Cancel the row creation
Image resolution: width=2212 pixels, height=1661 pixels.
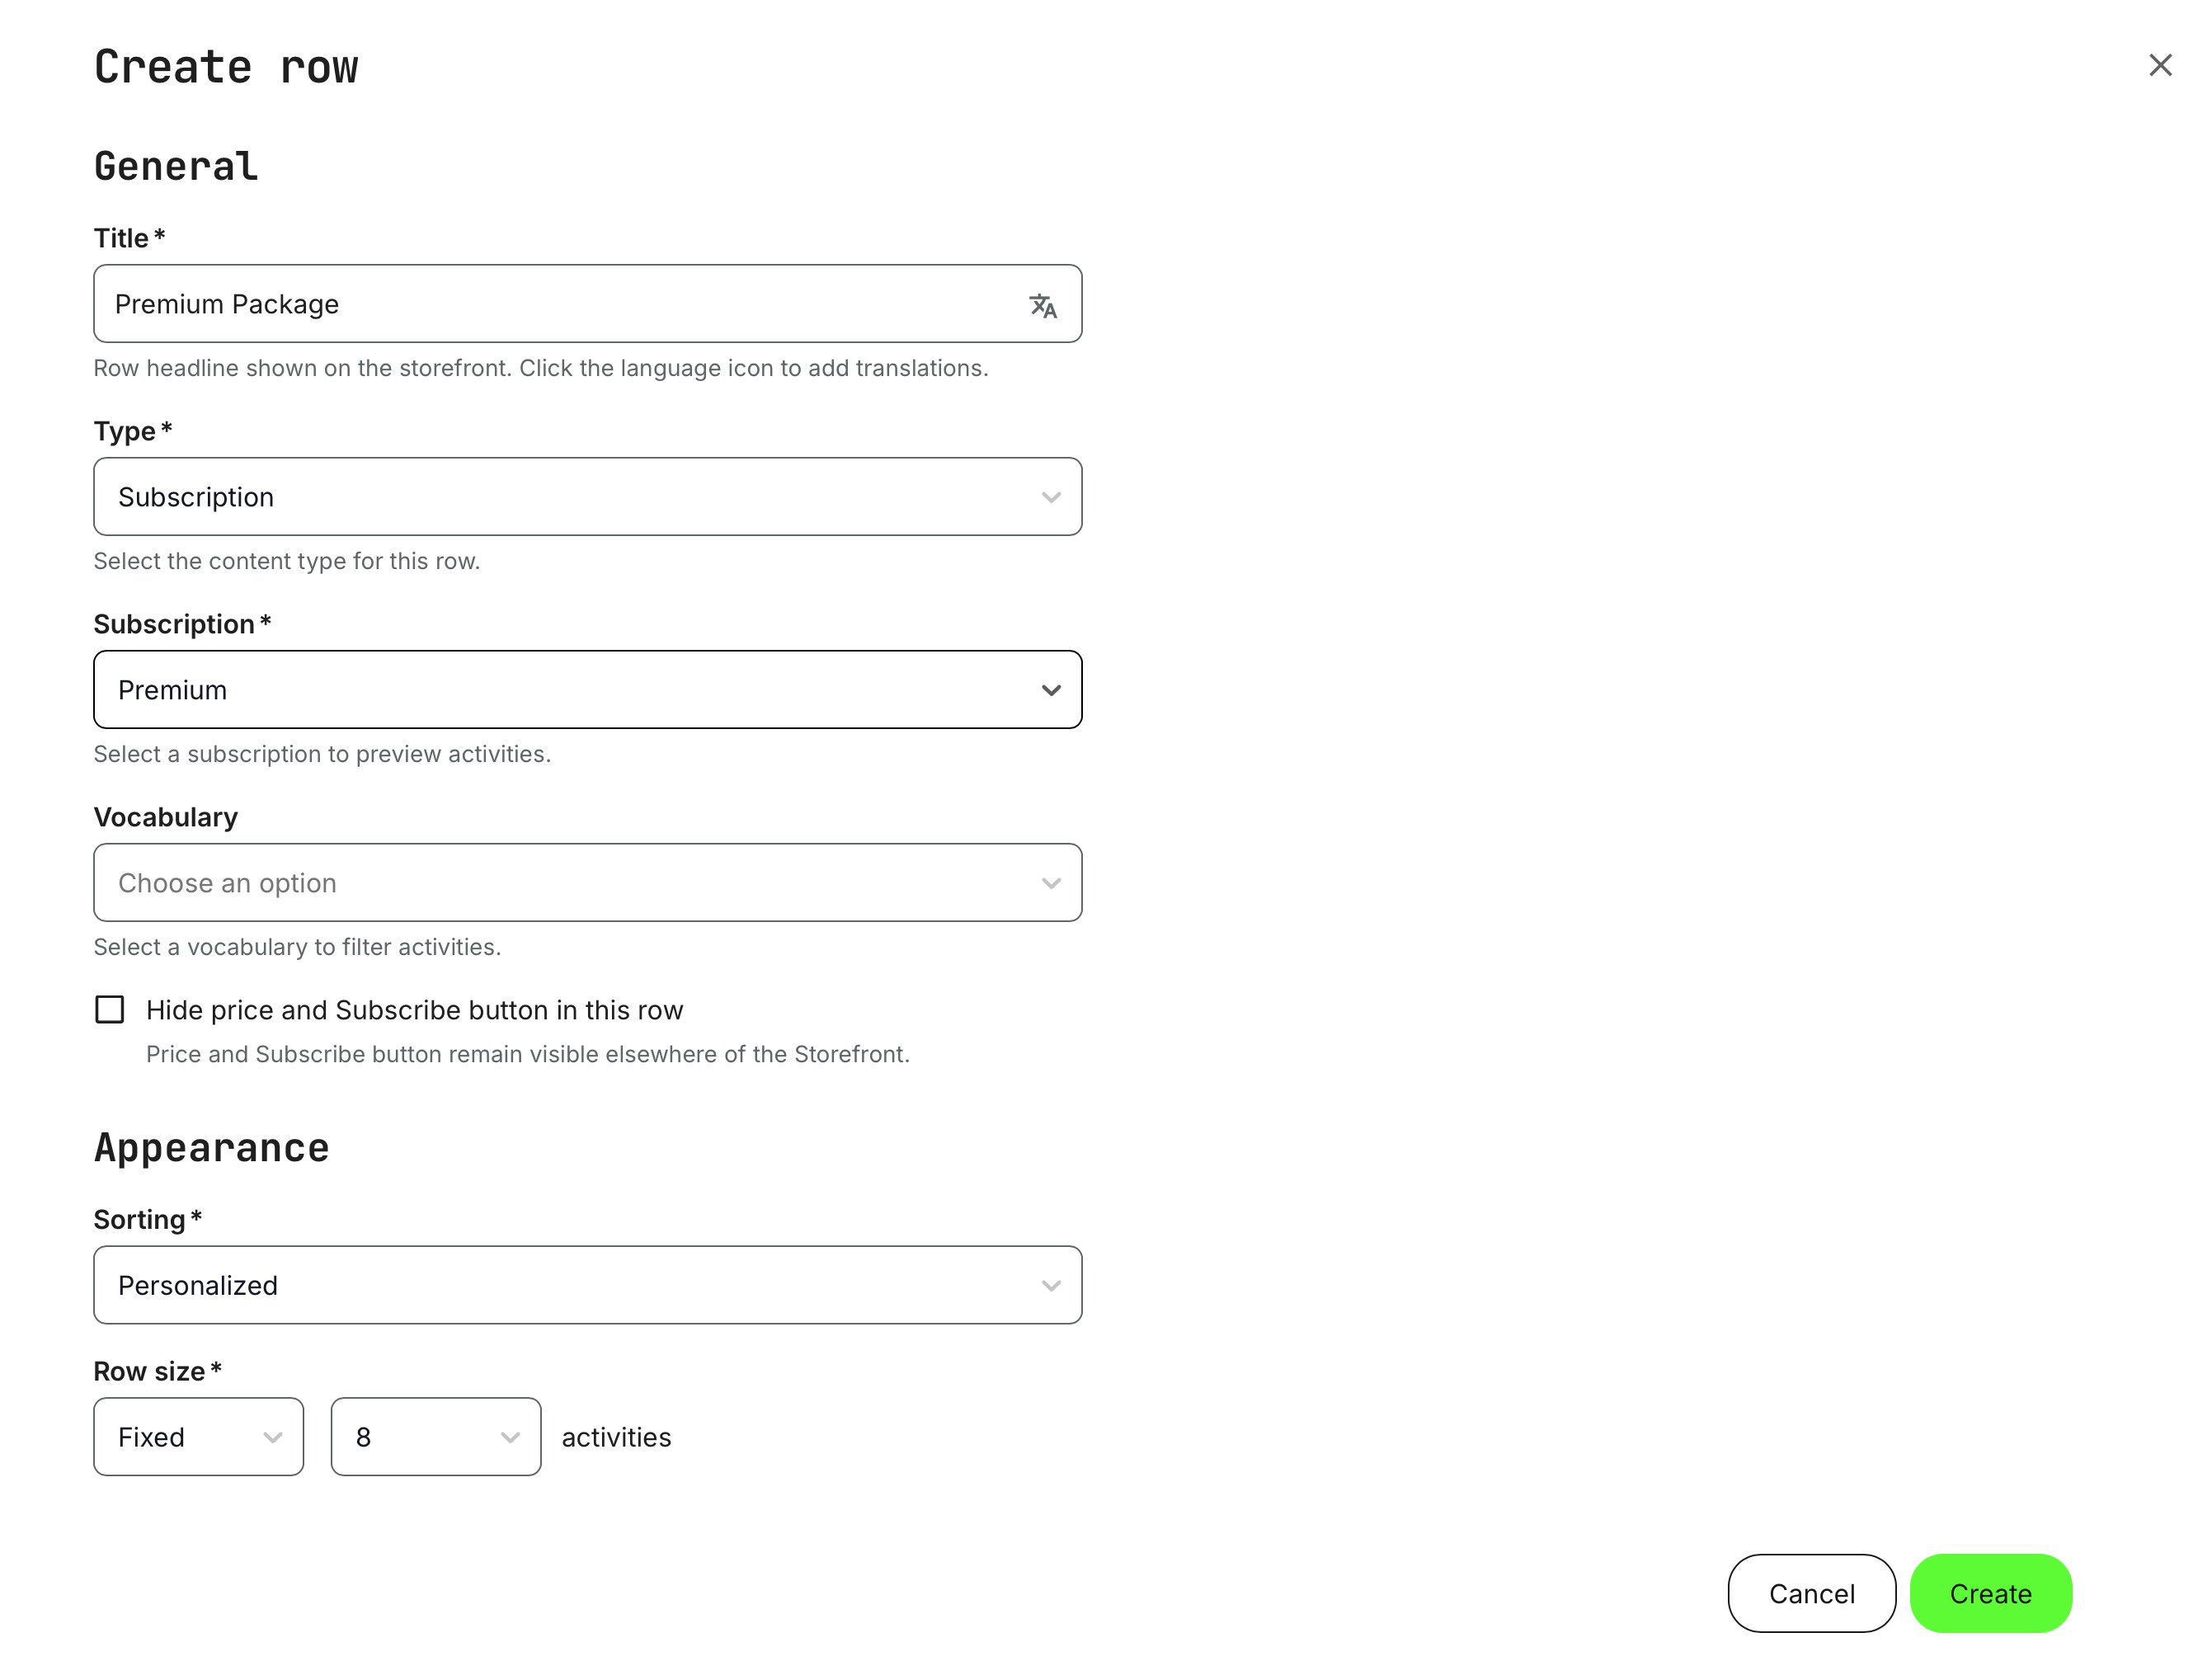(x=1811, y=1593)
